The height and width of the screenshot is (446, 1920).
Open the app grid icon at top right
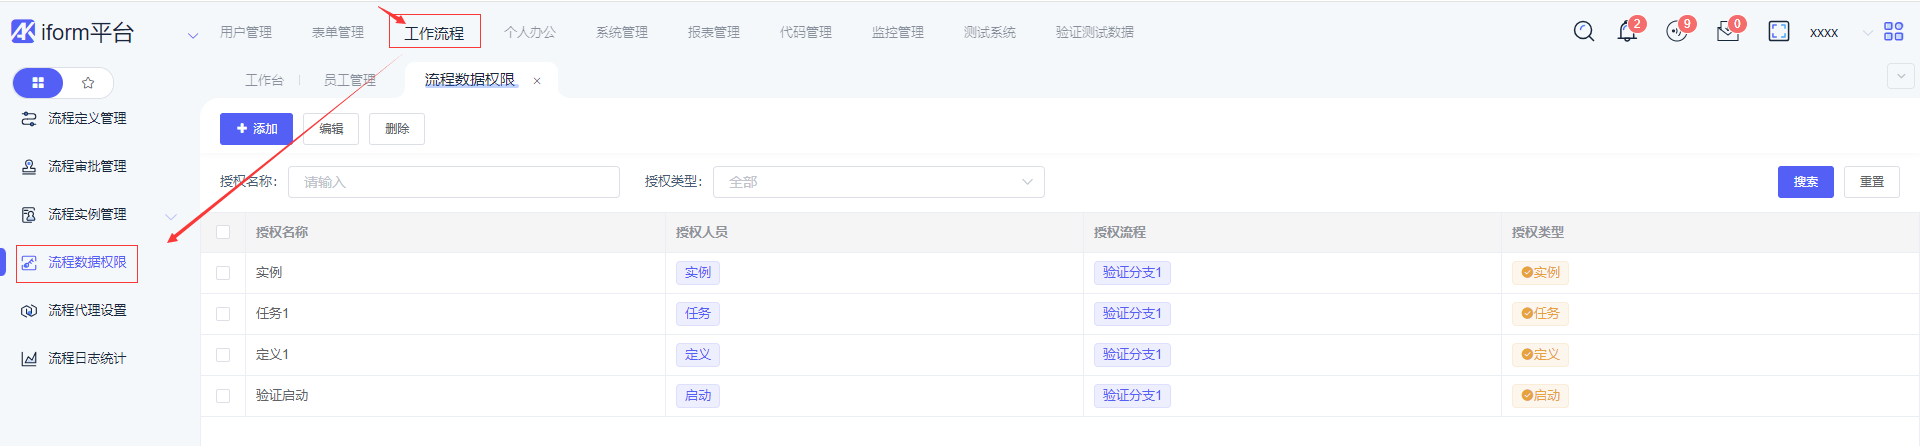(1893, 32)
